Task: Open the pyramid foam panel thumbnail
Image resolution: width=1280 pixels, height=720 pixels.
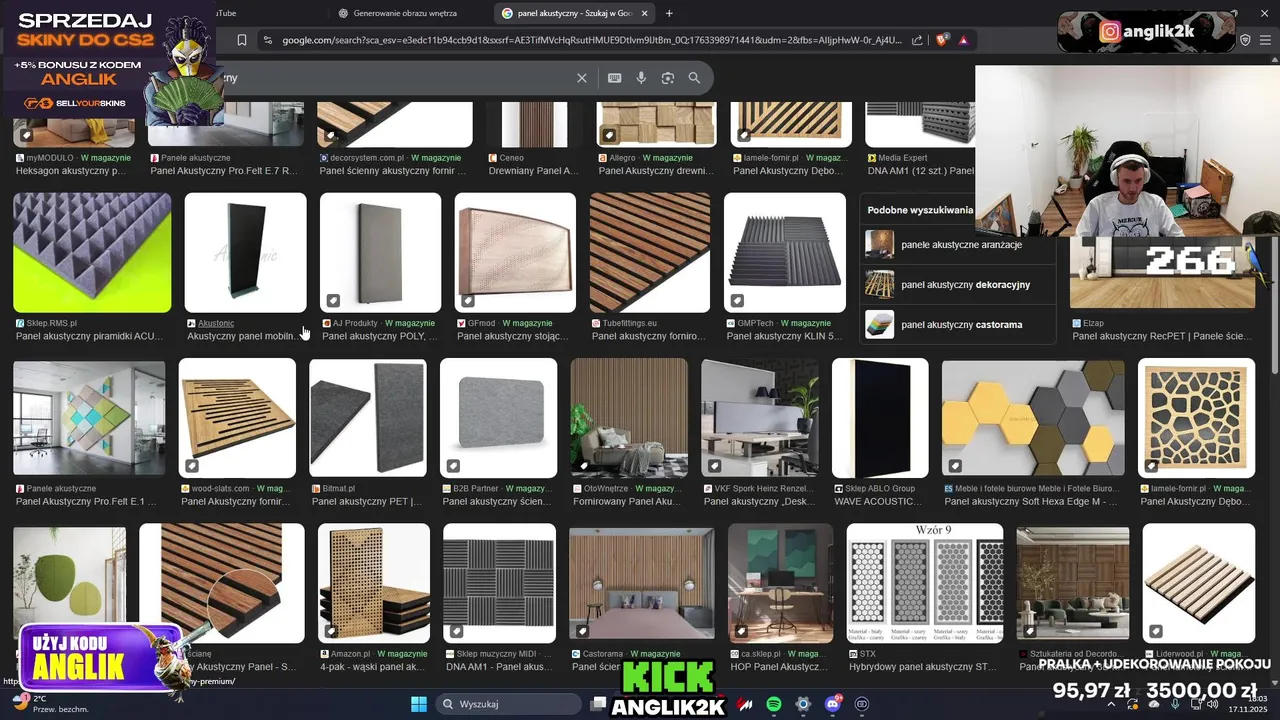Action: [92, 253]
